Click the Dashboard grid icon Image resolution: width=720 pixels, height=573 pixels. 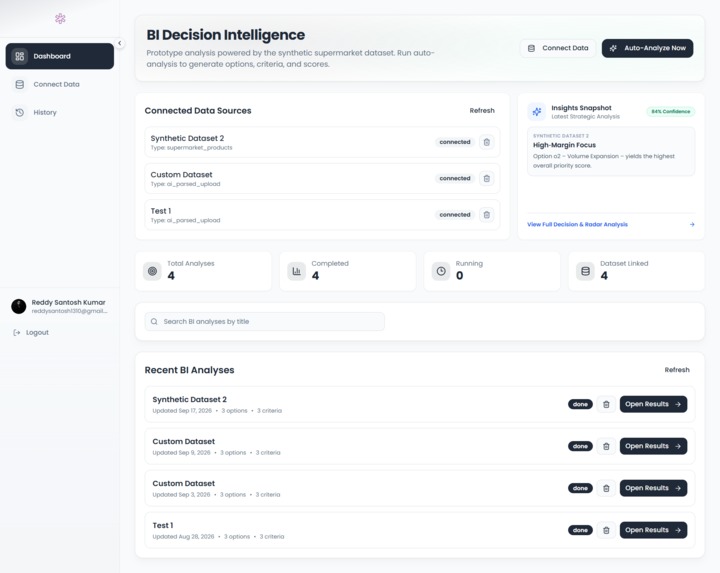coord(20,56)
